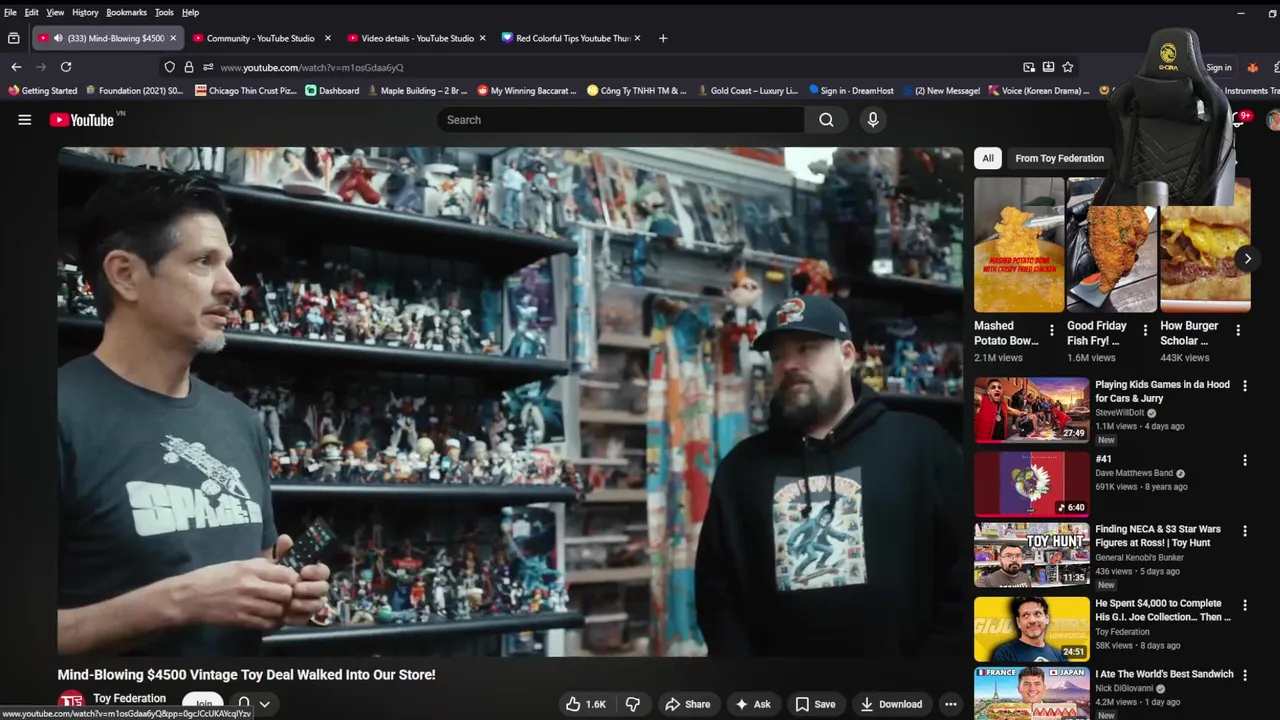Click the search magnifier button
Screen dimensions: 1280x720
[x=826, y=120]
